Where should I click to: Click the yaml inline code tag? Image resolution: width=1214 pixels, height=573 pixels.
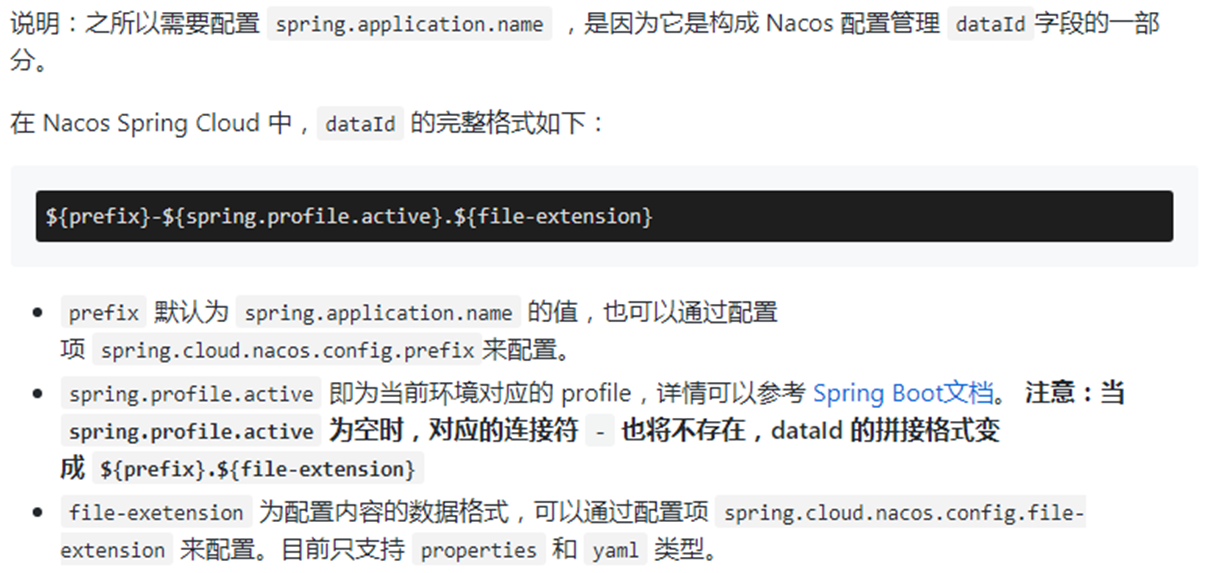613,550
